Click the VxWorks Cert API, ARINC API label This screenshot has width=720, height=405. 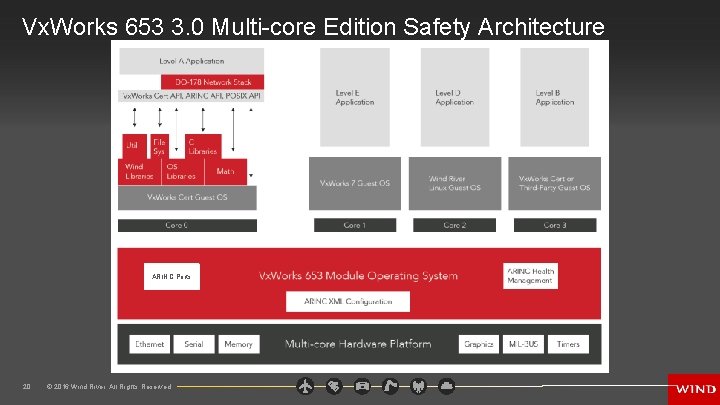(191, 96)
